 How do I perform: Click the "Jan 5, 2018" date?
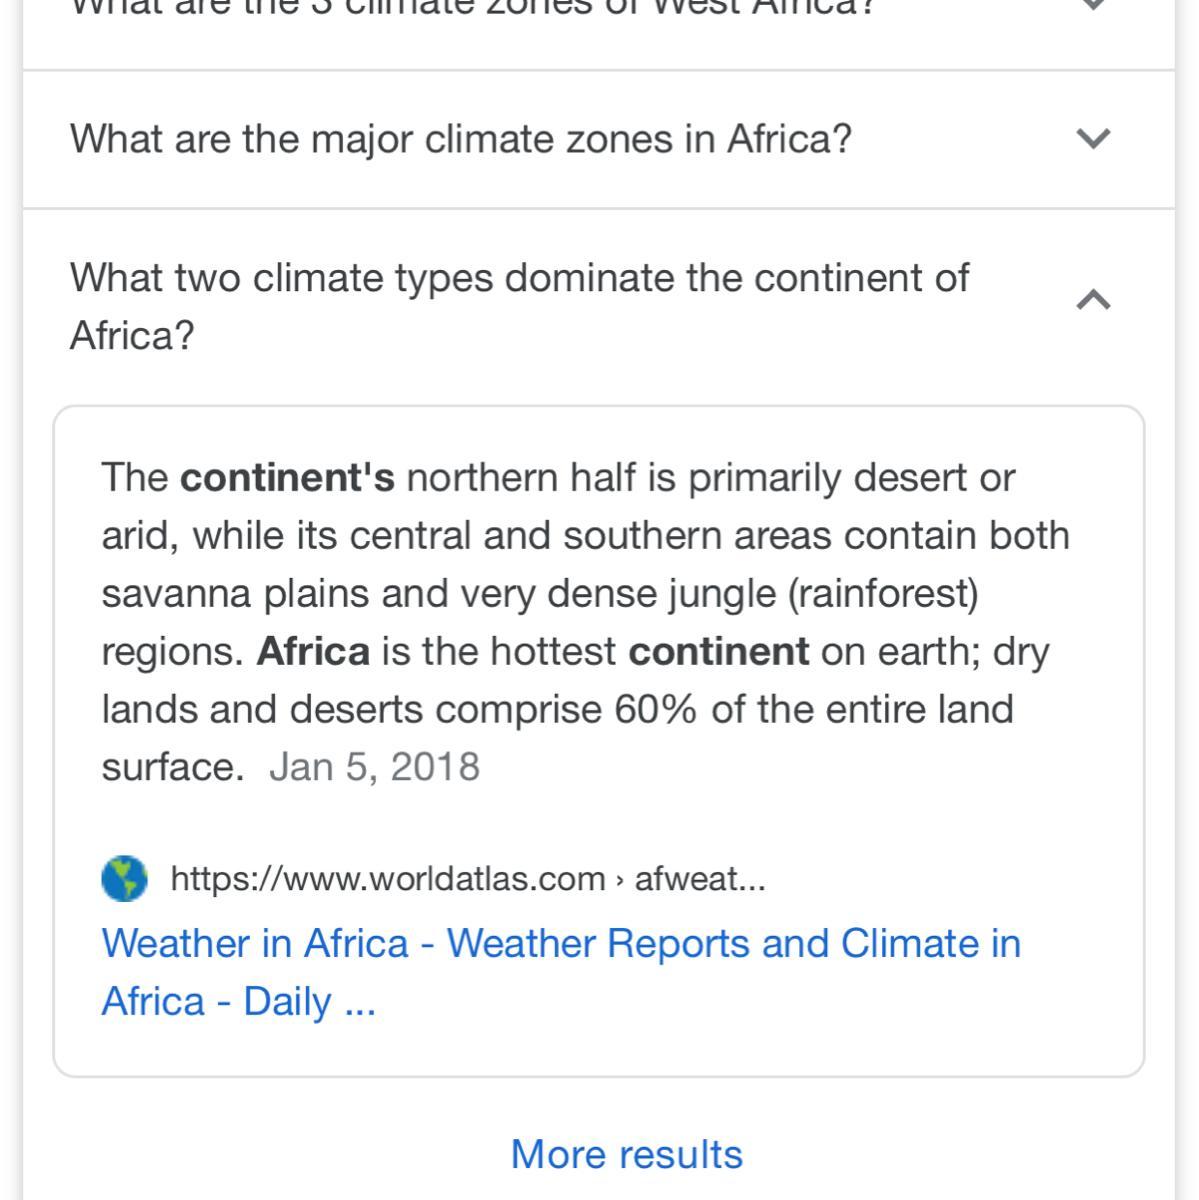click(x=374, y=767)
